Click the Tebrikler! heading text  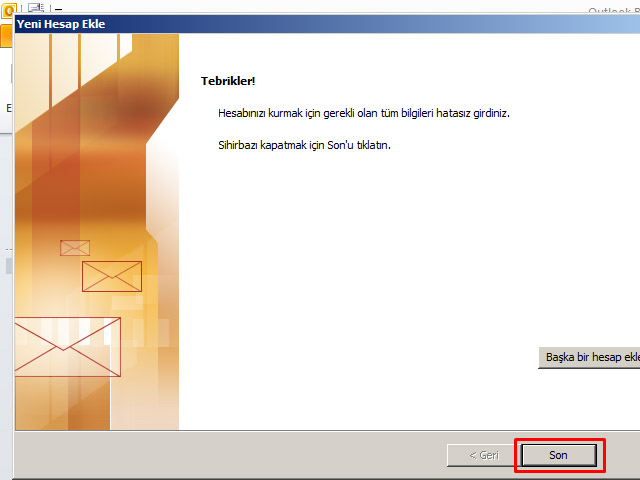coord(229,80)
